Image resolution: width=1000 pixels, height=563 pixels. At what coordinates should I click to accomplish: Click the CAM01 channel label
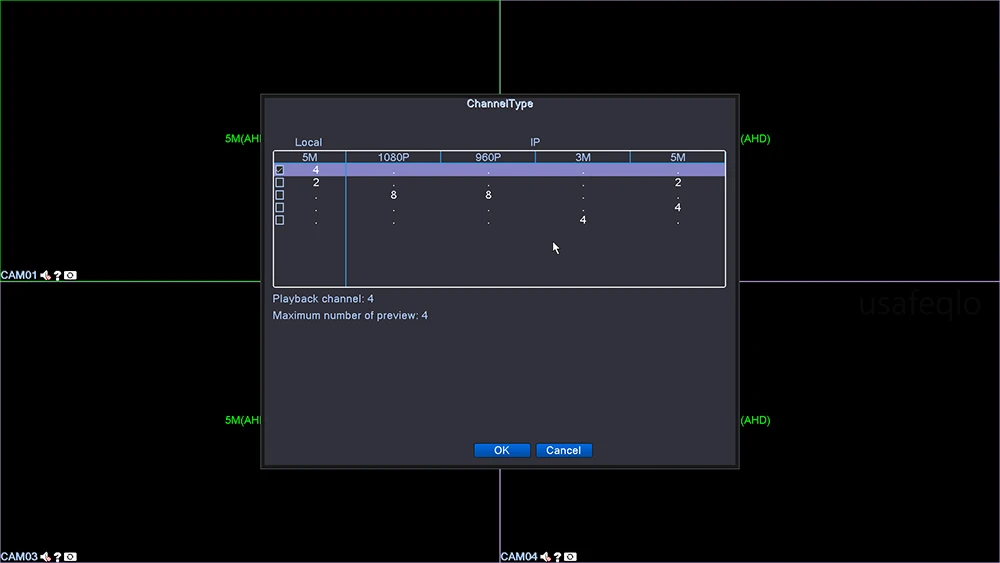tap(19, 275)
